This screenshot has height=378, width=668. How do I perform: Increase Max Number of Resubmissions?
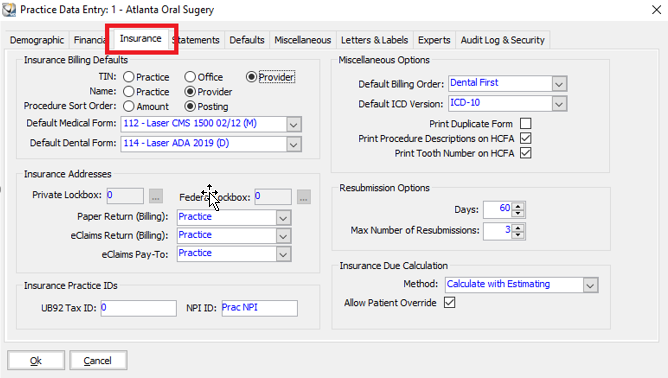[518, 228]
